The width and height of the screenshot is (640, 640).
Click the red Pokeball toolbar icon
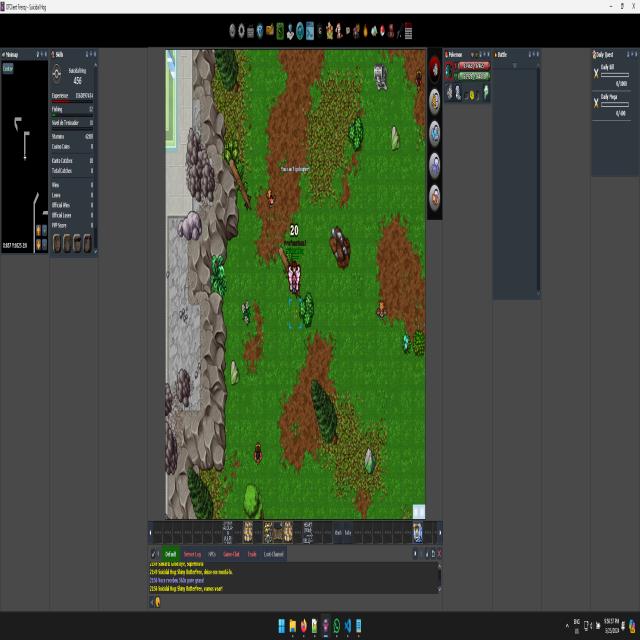point(382,31)
